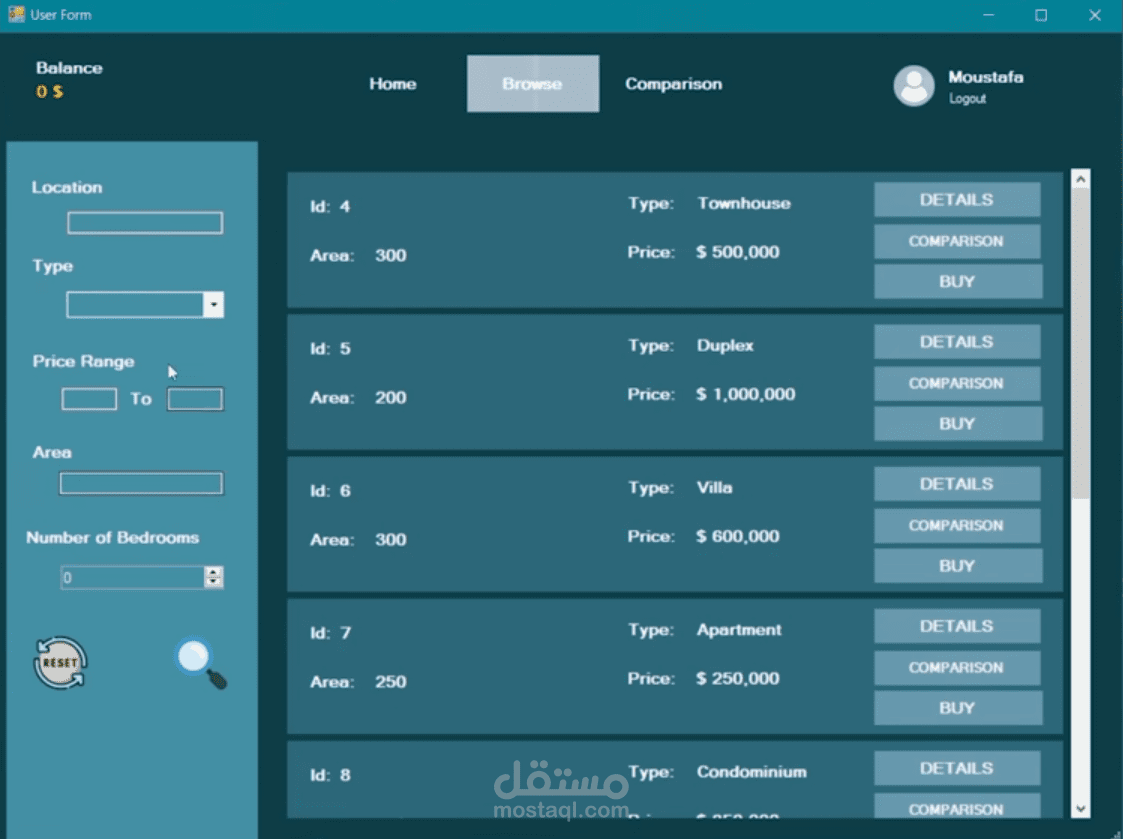Click the Location input field

click(145, 223)
